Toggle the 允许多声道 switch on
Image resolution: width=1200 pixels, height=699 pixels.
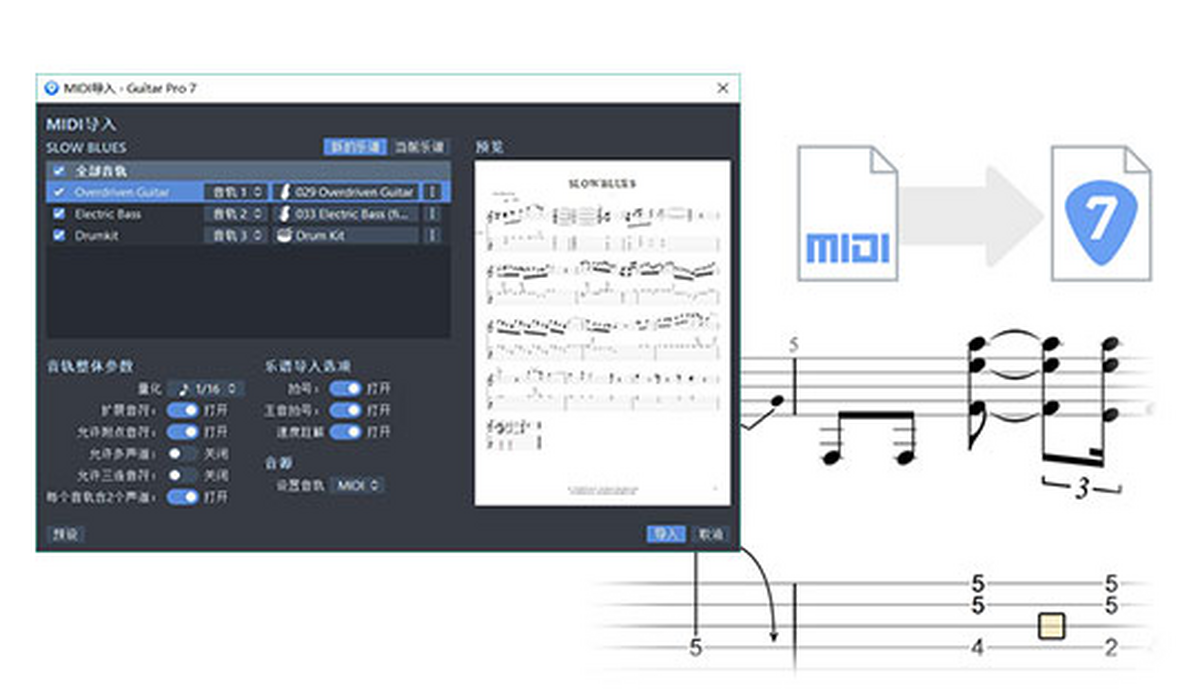(x=182, y=453)
